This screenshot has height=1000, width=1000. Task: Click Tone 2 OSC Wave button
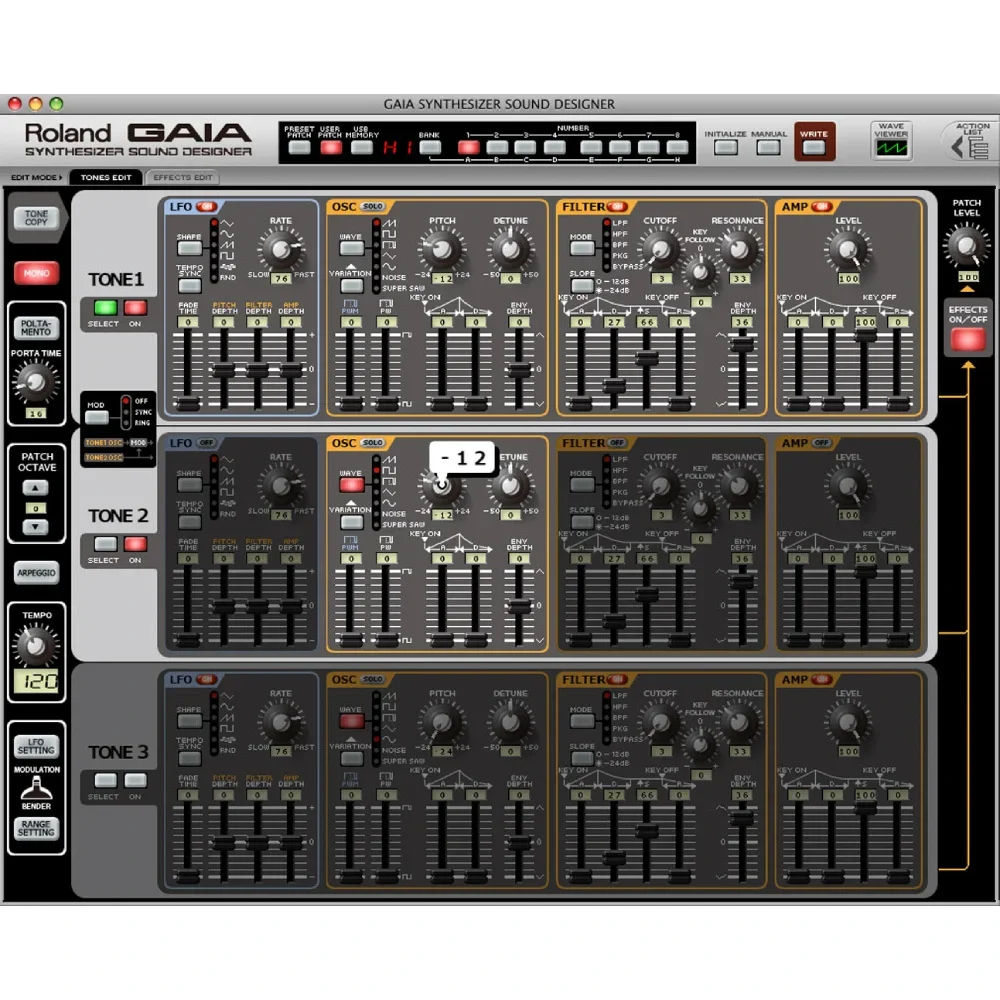coord(351,485)
